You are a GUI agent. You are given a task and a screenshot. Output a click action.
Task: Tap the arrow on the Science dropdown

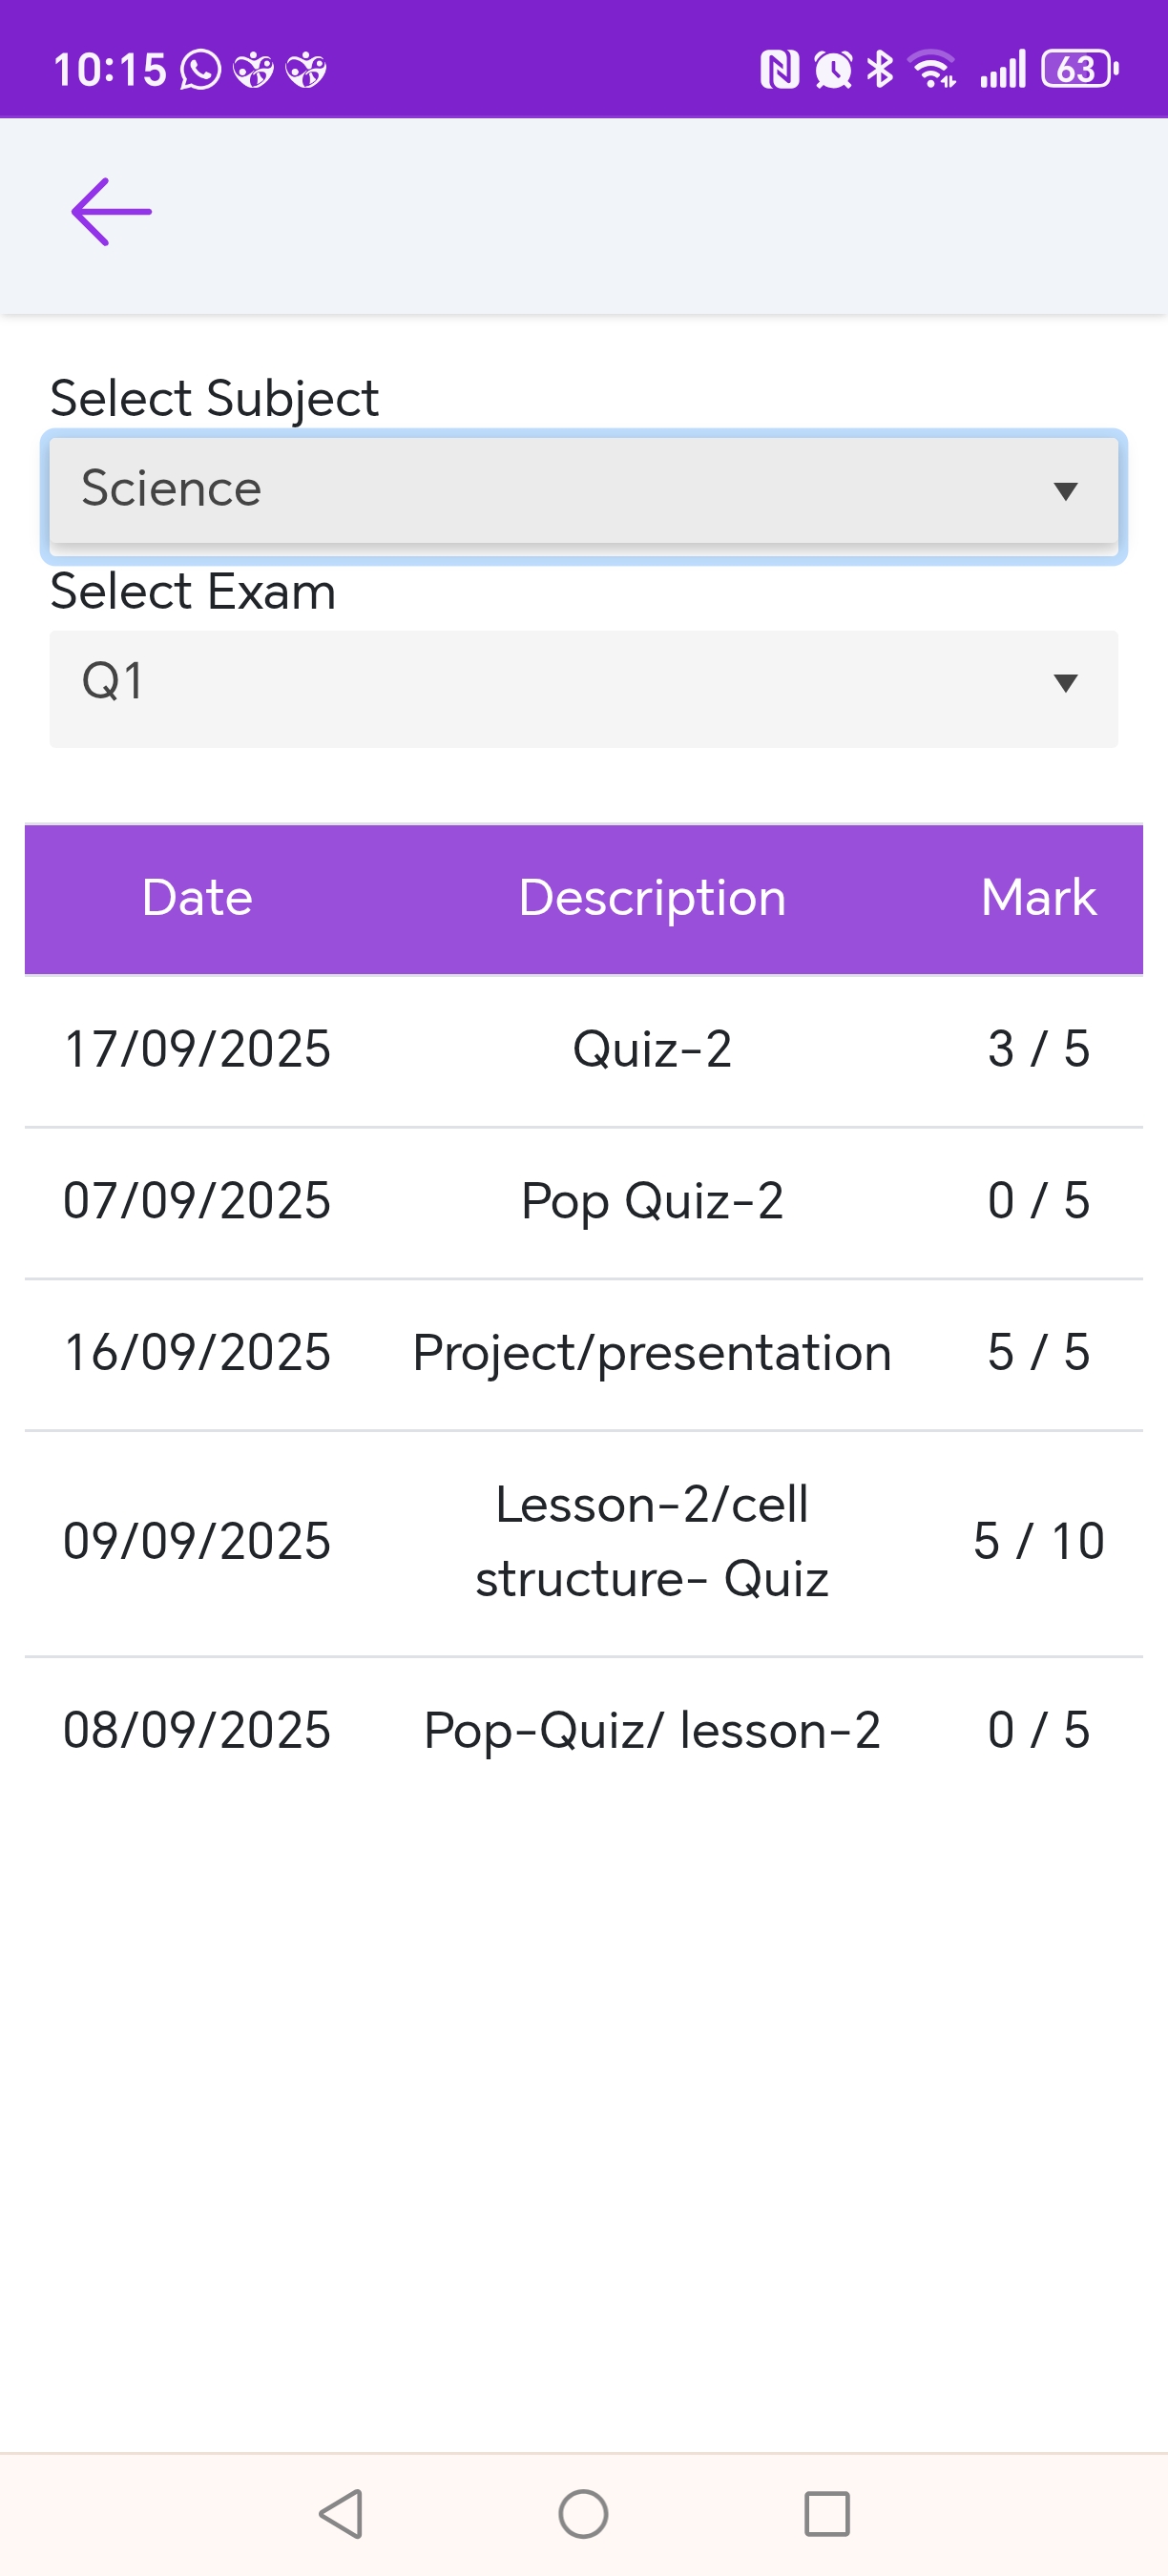pos(1065,491)
